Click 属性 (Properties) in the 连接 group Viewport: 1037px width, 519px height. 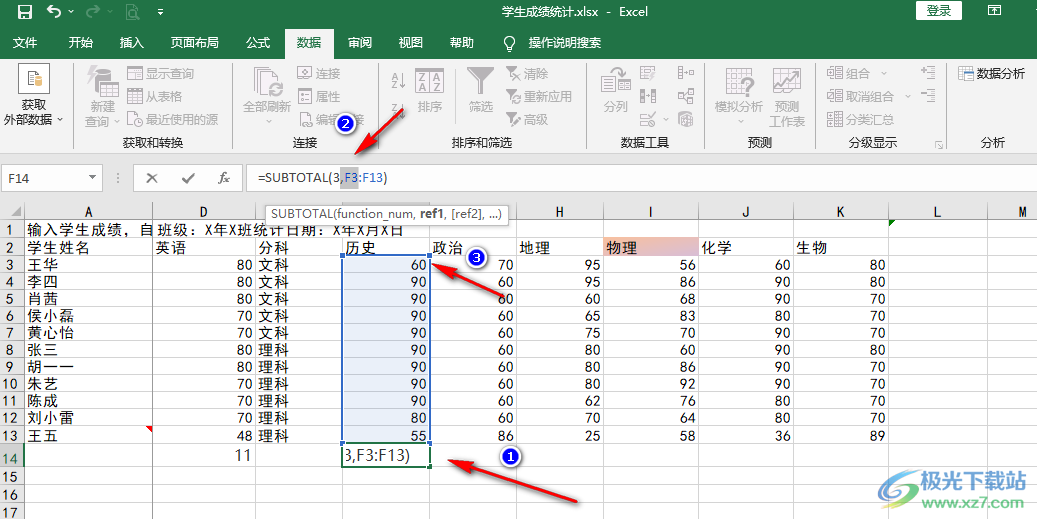click(x=319, y=97)
